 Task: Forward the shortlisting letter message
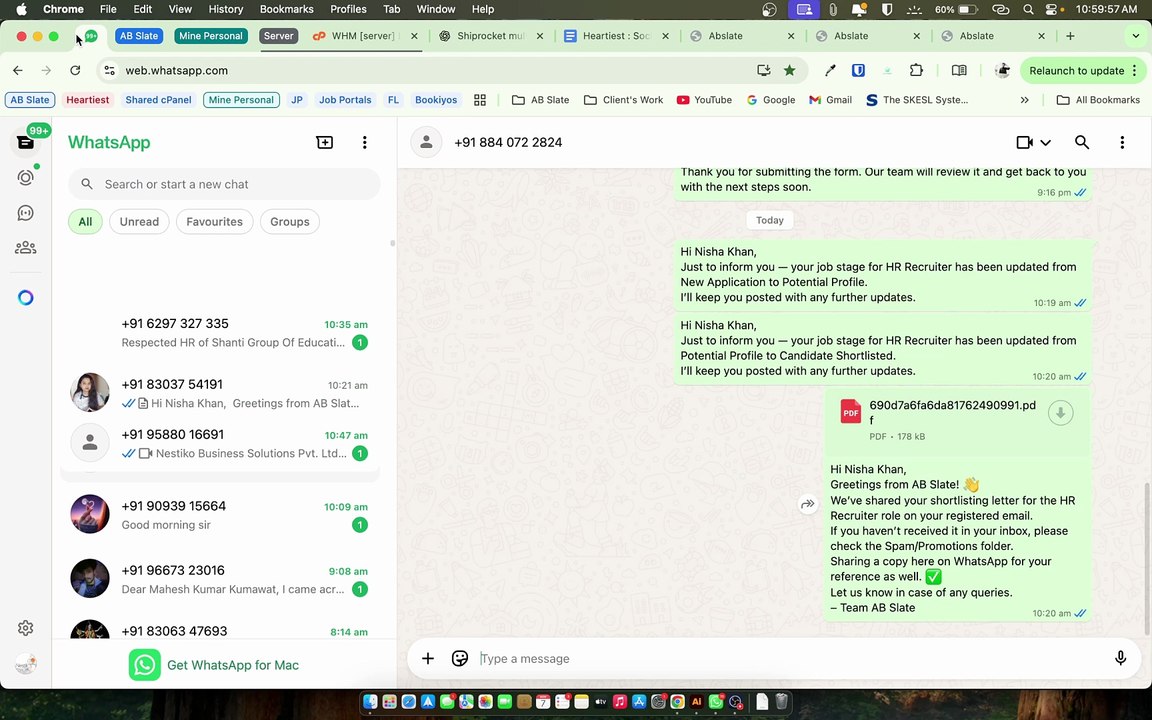pos(807,504)
